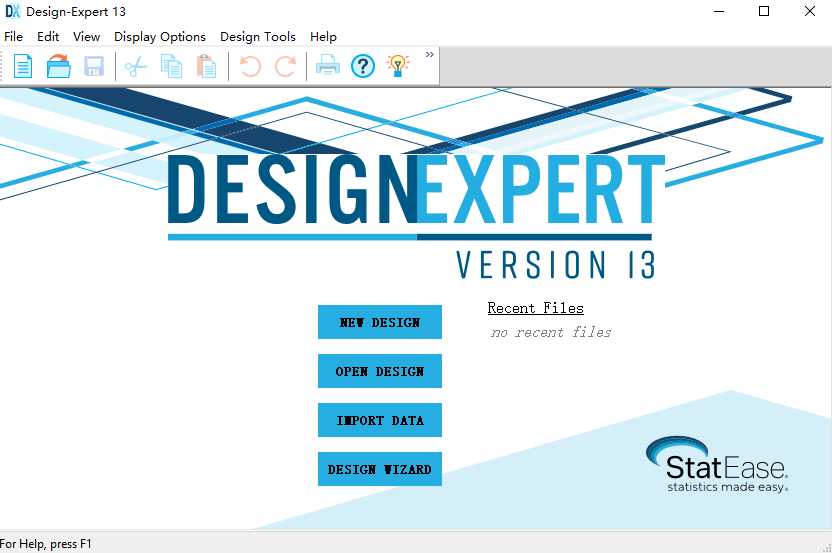Click the Cut scissors icon
Image resolution: width=832 pixels, height=553 pixels.
point(136,66)
